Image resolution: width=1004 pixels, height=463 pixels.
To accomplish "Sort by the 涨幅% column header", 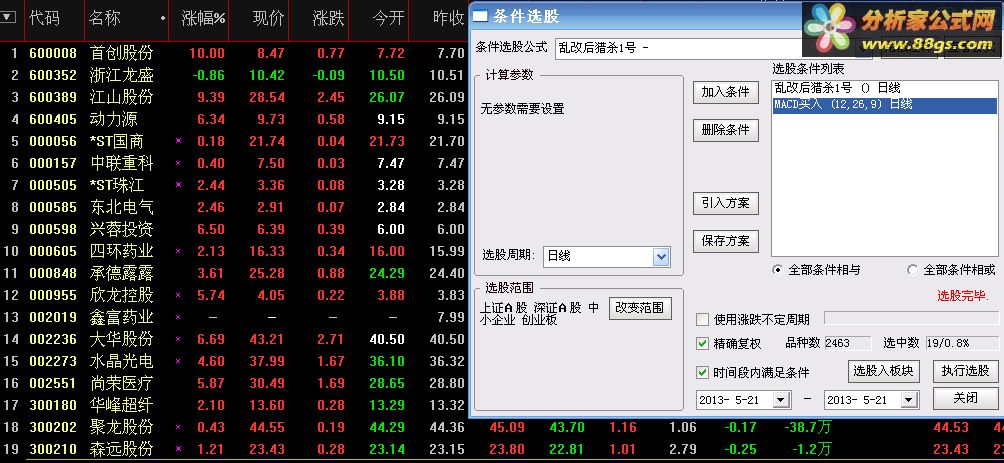I will pos(204,18).
